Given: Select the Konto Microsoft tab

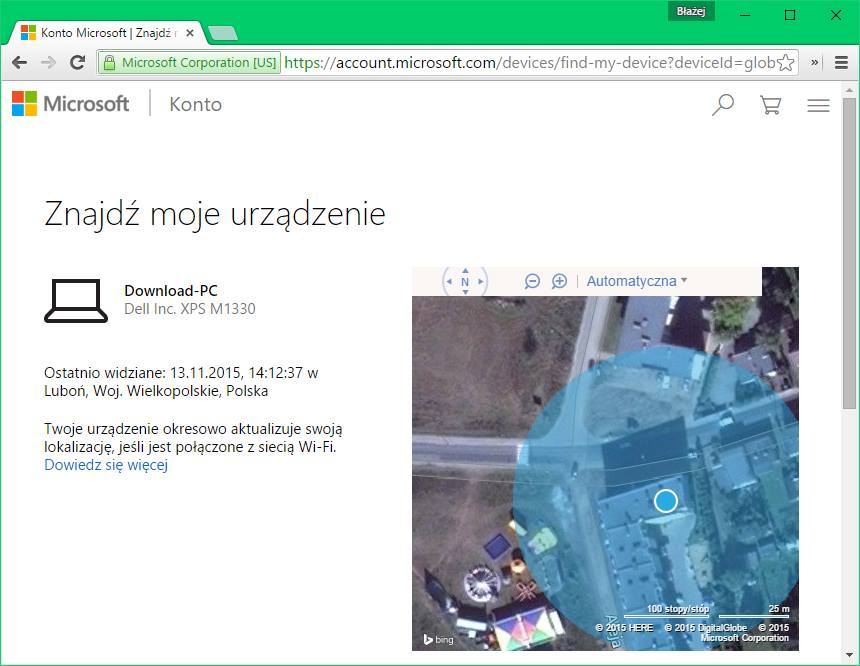Looking at the screenshot, I should click(x=107, y=33).
